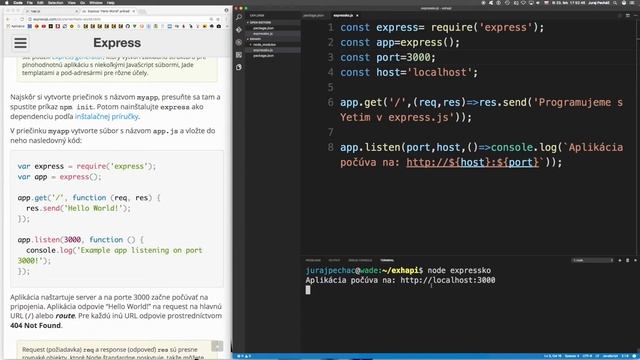
Task: Click line number 5 in the editor gutter
Action: (331, 87)
